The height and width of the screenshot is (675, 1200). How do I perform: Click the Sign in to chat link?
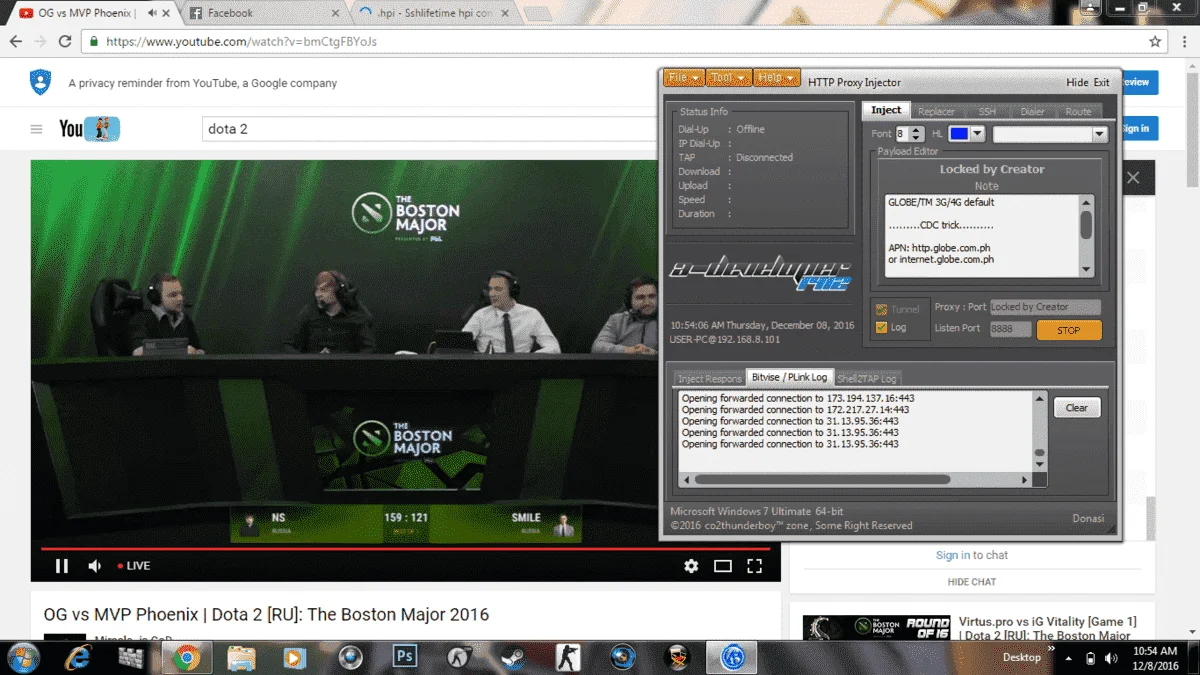tap(972, 555)
